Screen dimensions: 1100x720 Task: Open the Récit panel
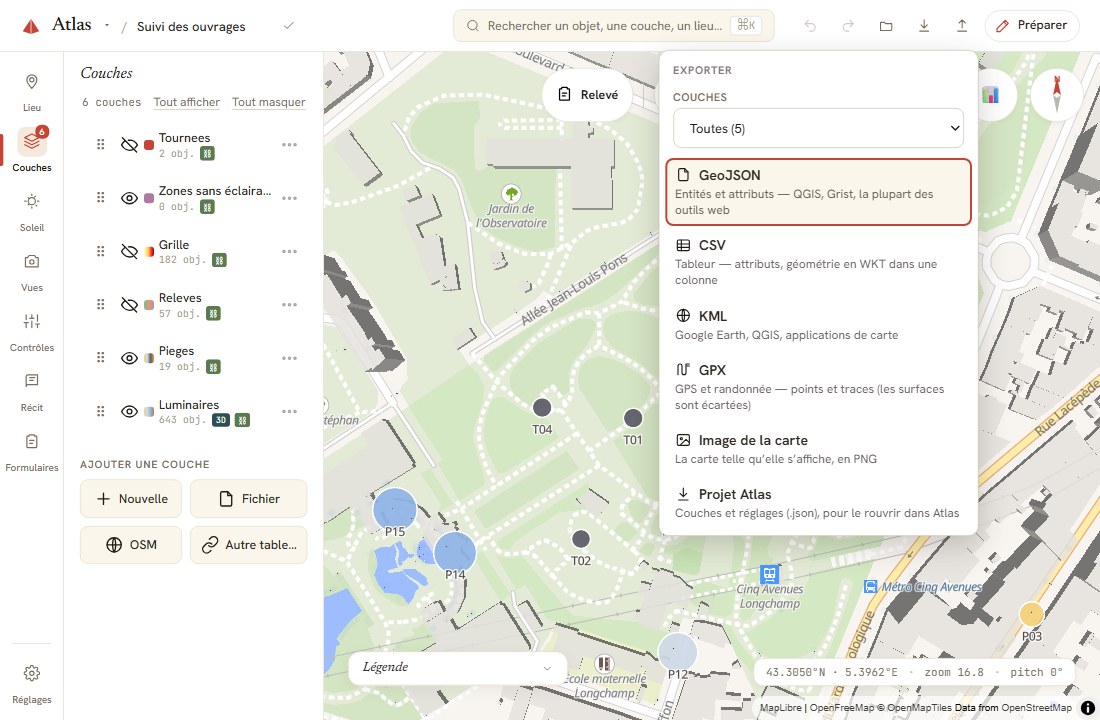(x=32, y=392)
